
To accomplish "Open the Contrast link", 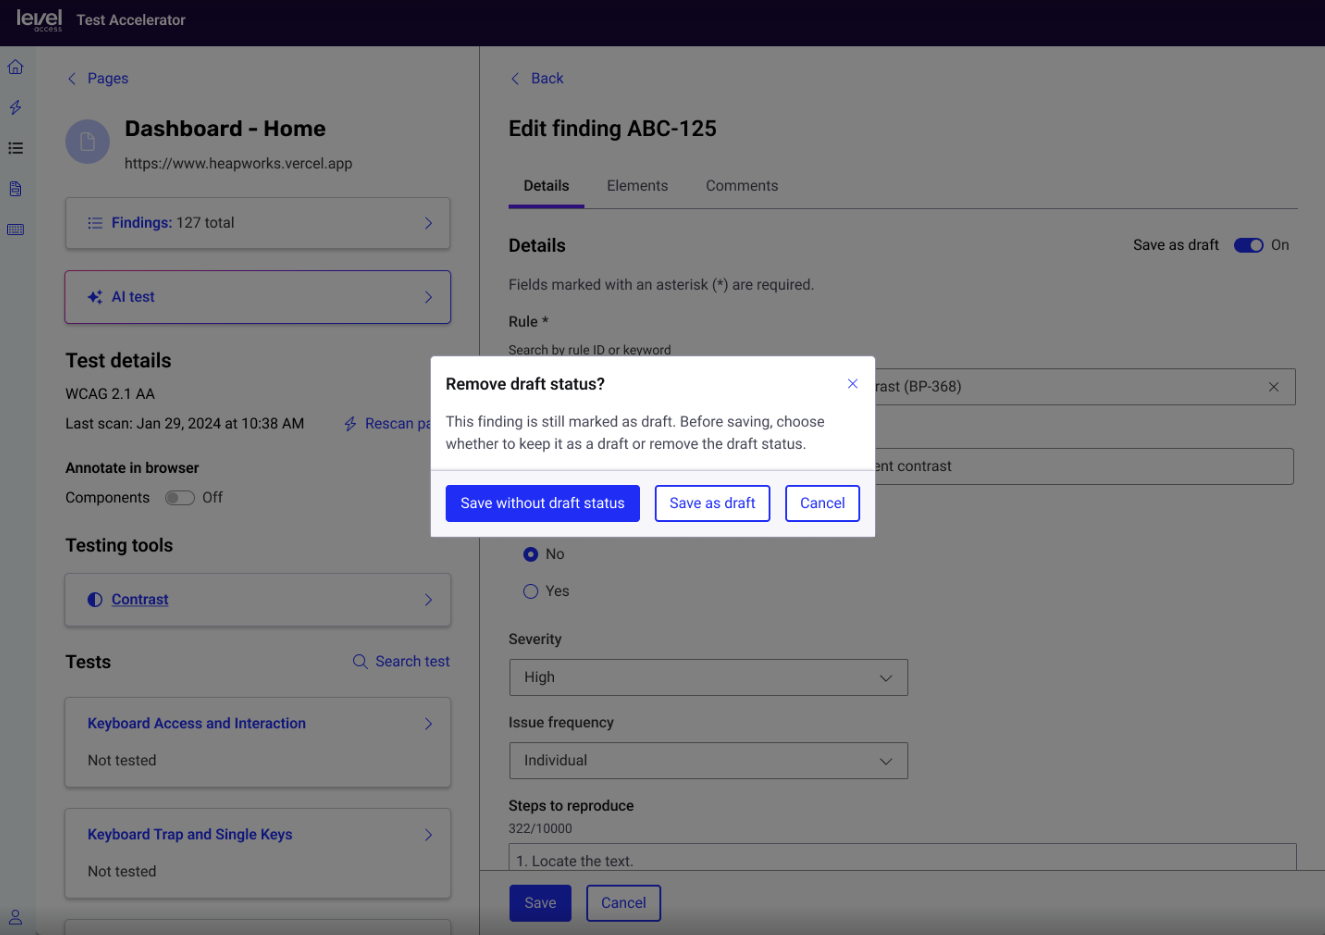I will pyautogui.click(x=140, y=600).
